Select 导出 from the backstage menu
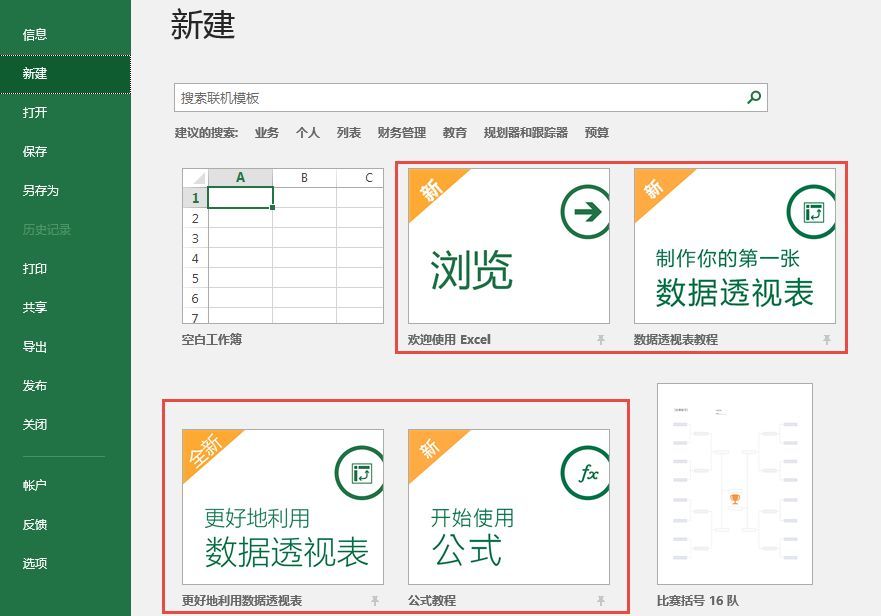Screen dimensions: 881x616 pyautogui.click(x=35, y=346)
